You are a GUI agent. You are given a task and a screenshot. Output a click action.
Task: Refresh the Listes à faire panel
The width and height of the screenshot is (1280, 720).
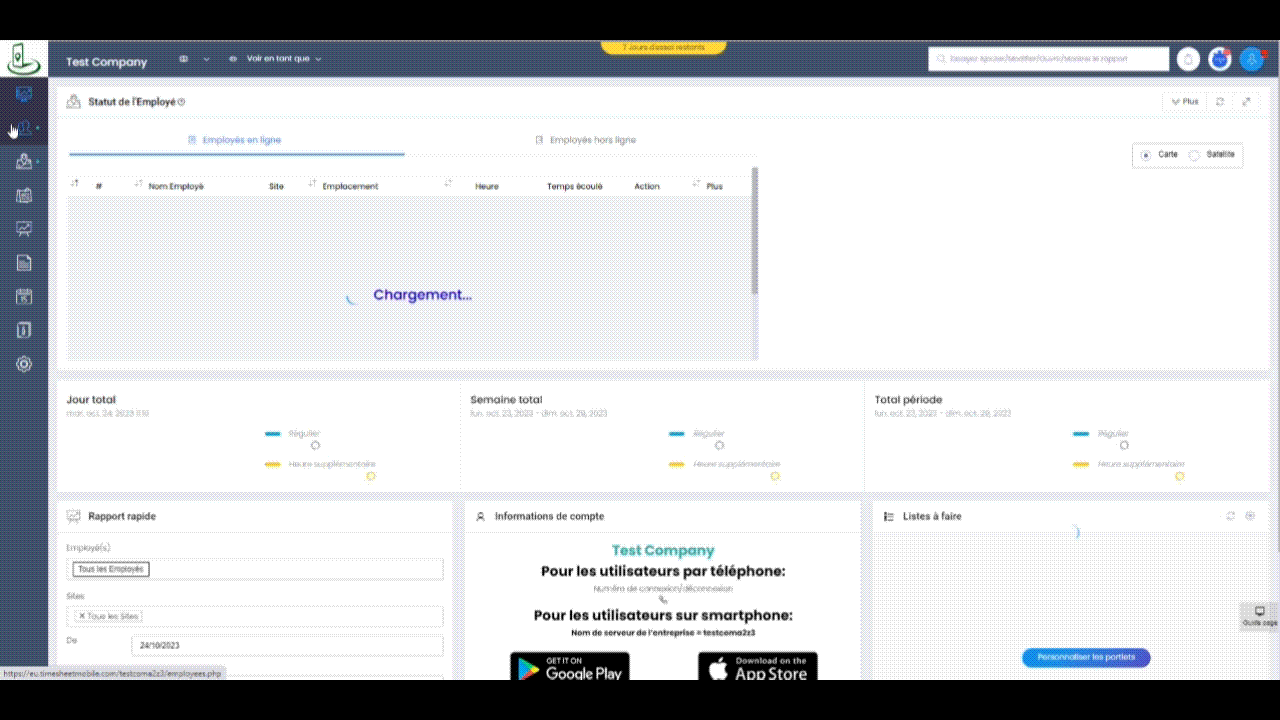pyautogui.click(x=1231, y=516)
